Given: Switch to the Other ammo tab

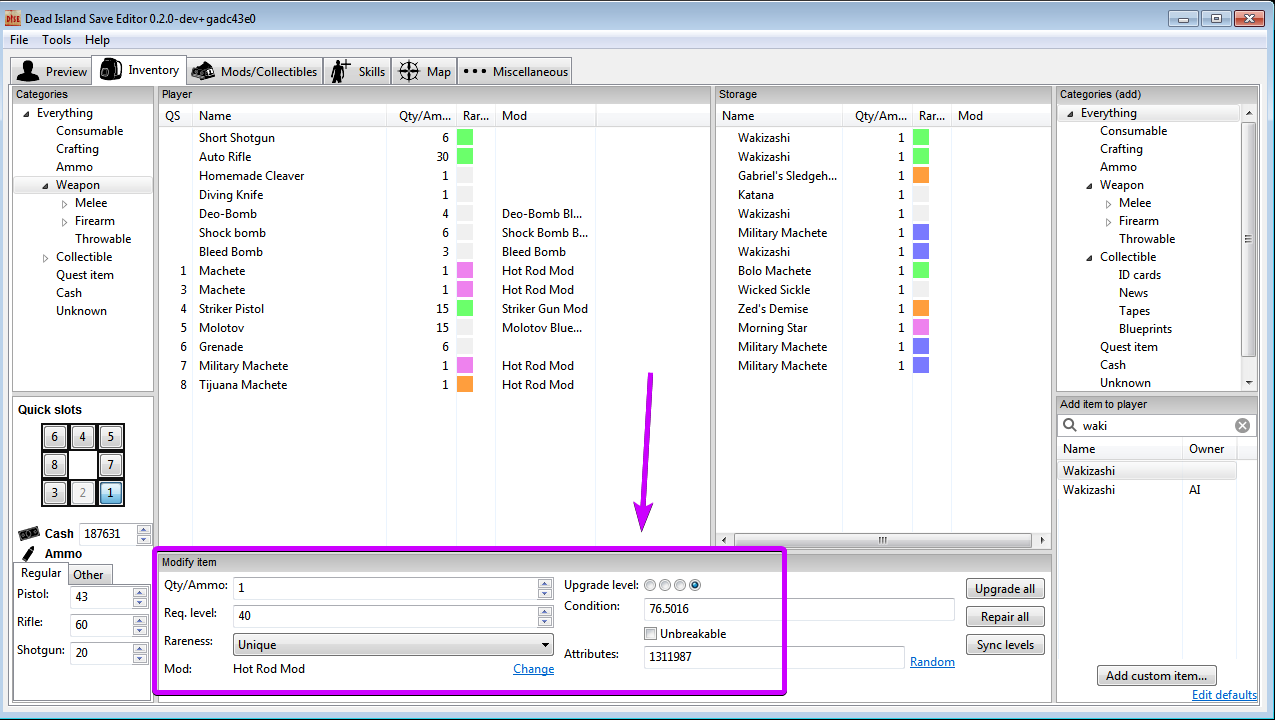Looking at the screenshot, I should coord(88,574).
